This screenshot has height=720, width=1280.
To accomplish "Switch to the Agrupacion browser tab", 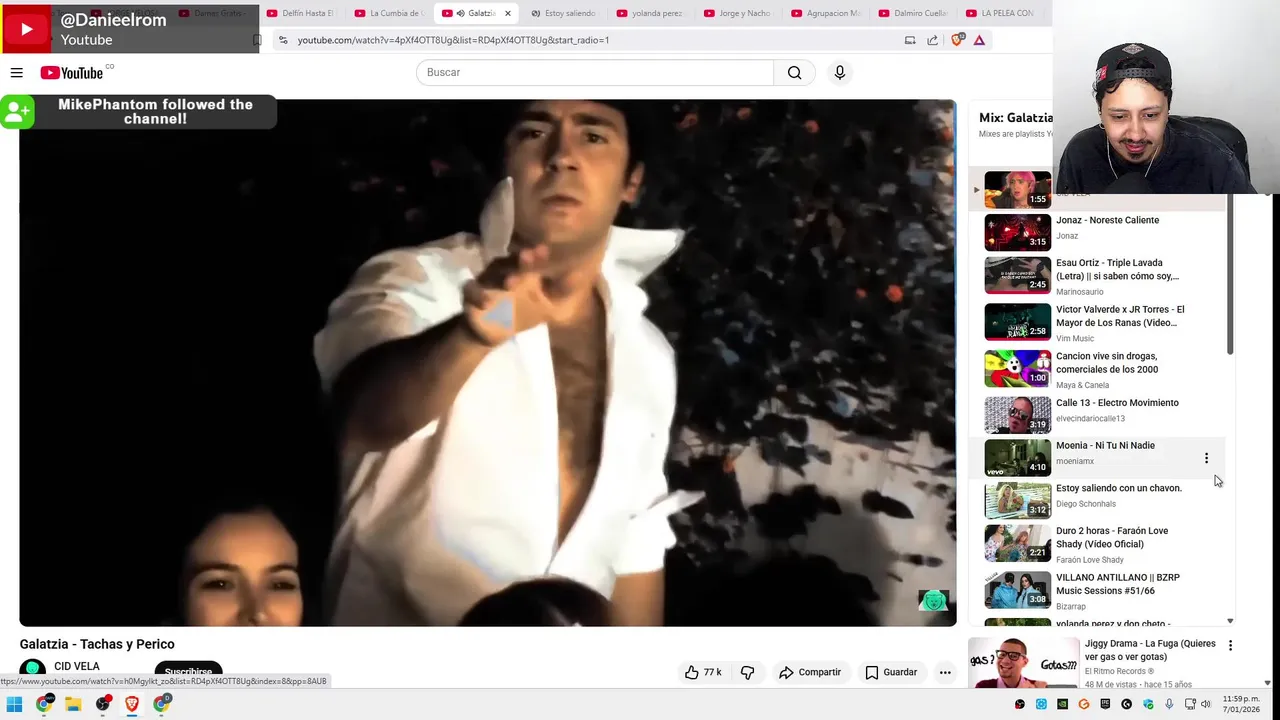I will [x=825, y=13].
